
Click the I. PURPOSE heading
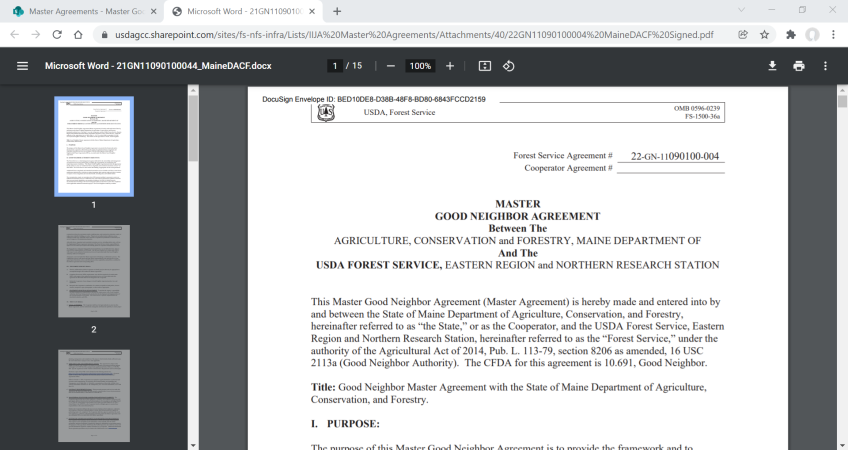[345, 424]
